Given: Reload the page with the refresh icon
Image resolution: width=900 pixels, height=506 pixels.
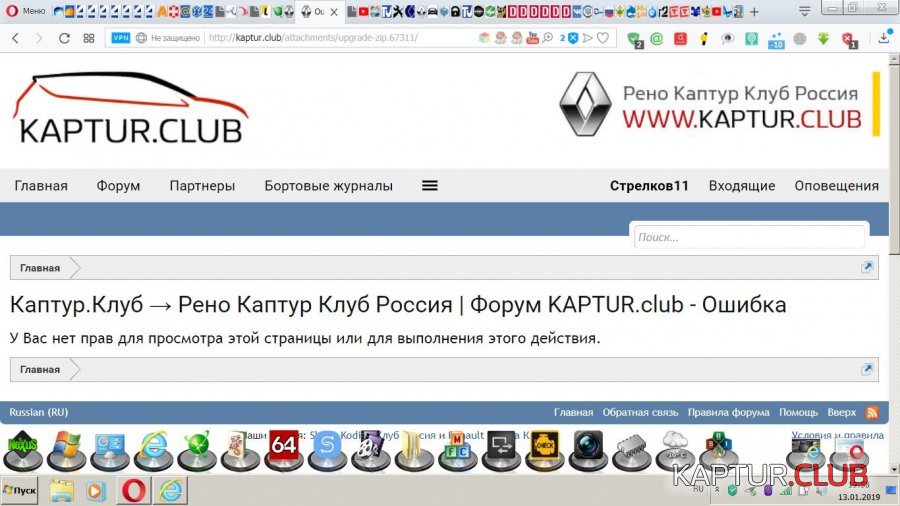Looking at the screenshot, I should (x=64, y=38).
